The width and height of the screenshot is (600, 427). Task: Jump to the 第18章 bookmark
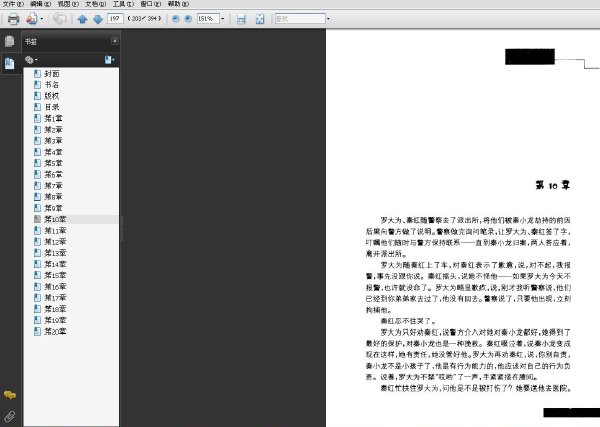55,309
